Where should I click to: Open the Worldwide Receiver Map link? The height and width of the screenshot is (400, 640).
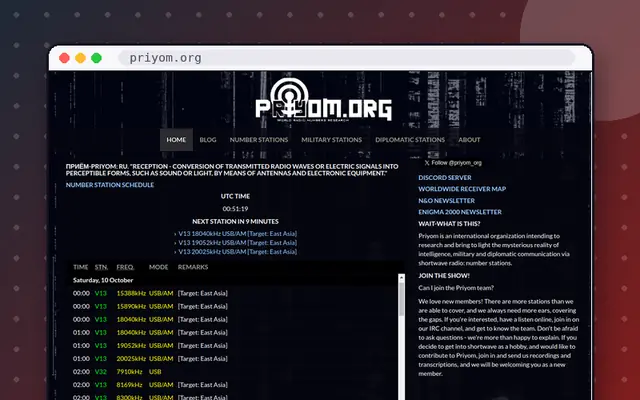(462, 189)
